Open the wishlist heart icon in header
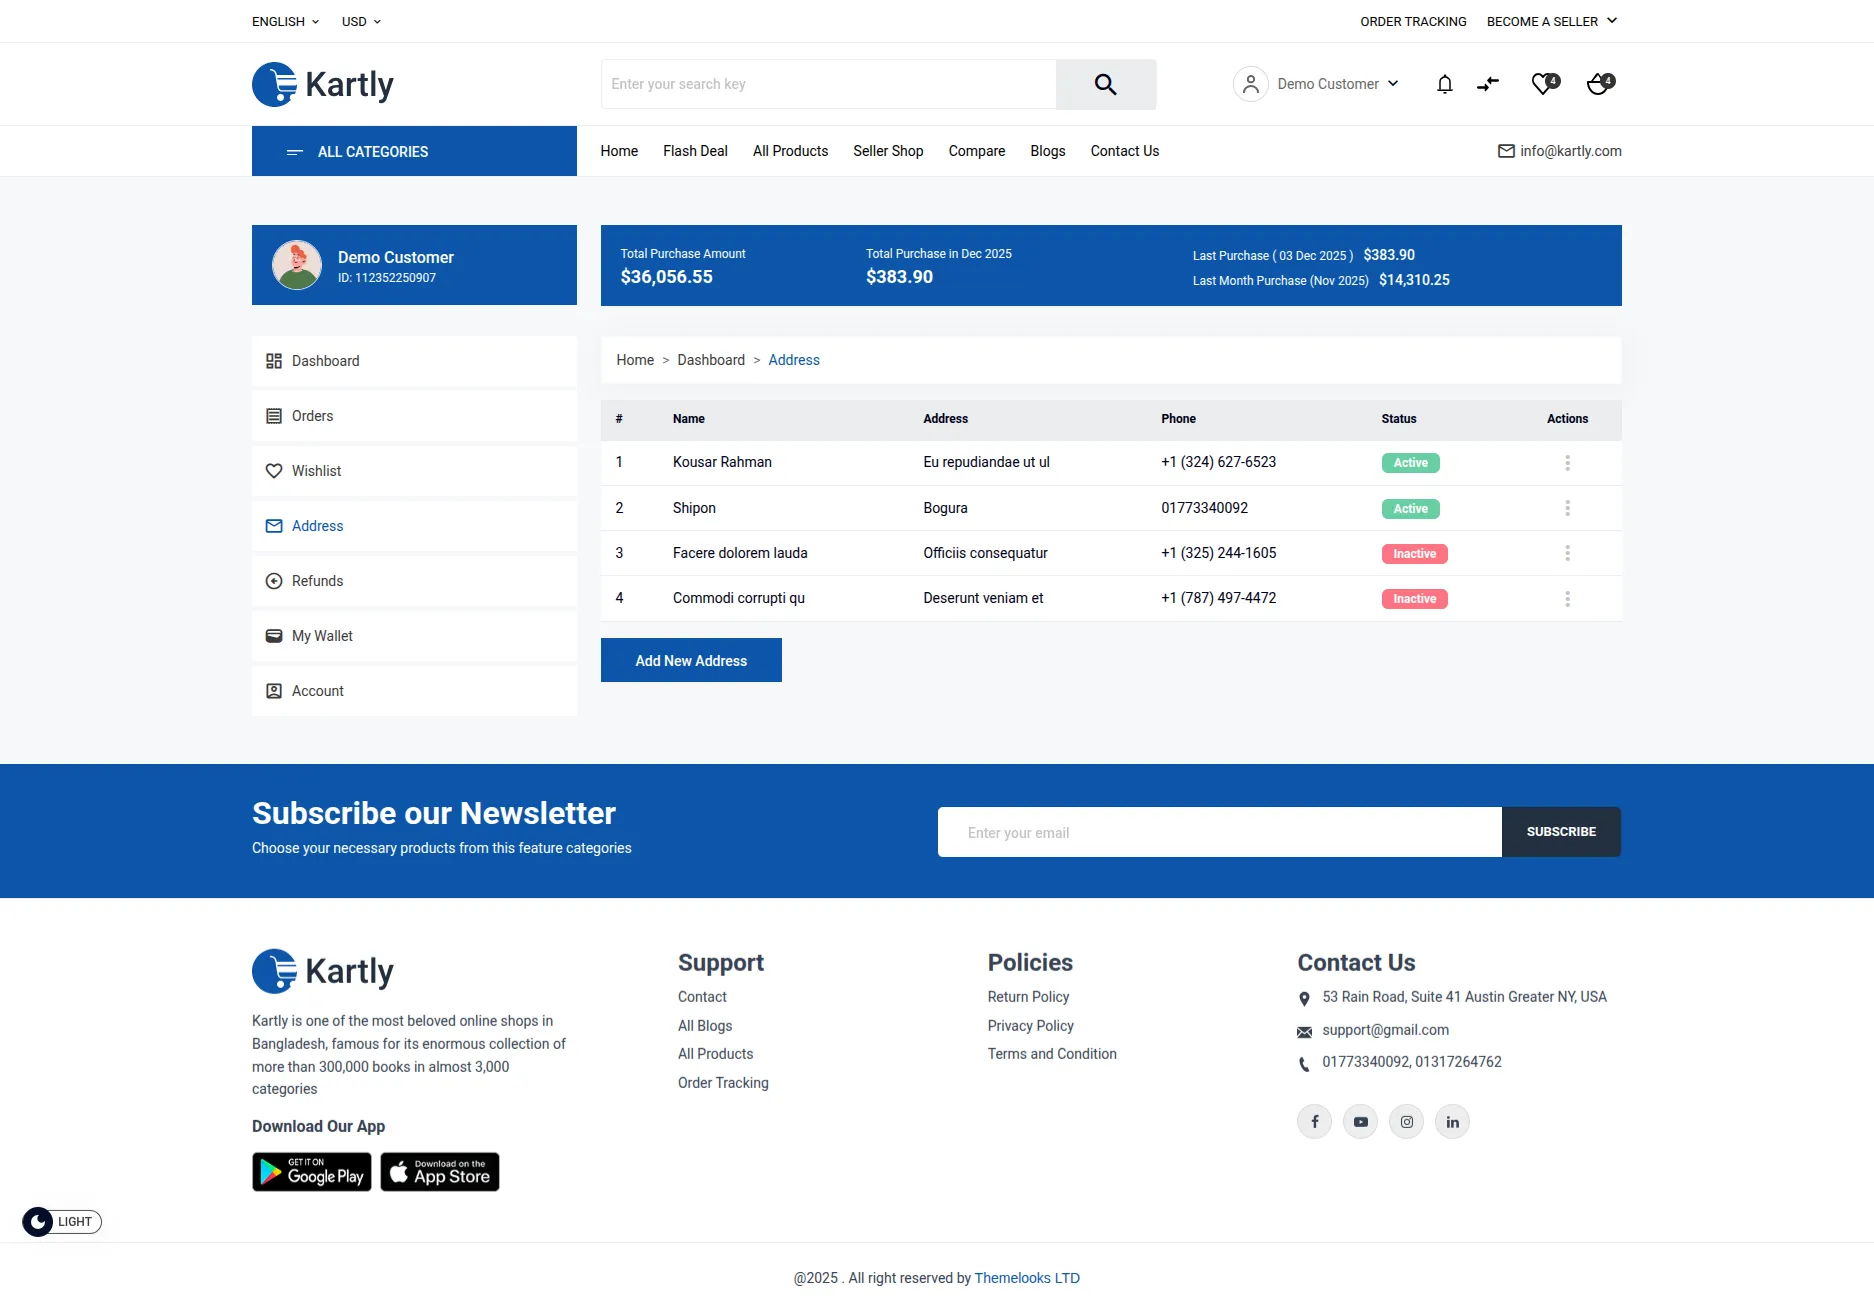Viewport: 1874px width, 1314px height. (x=1544, y=84)
